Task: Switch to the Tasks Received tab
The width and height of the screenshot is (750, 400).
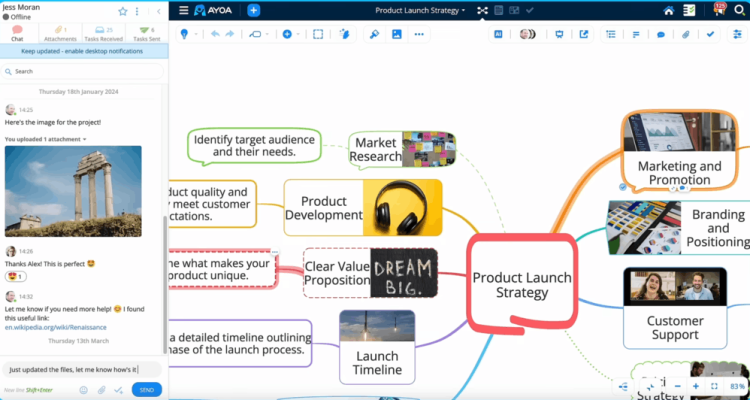Action: (x=103, y=33)
